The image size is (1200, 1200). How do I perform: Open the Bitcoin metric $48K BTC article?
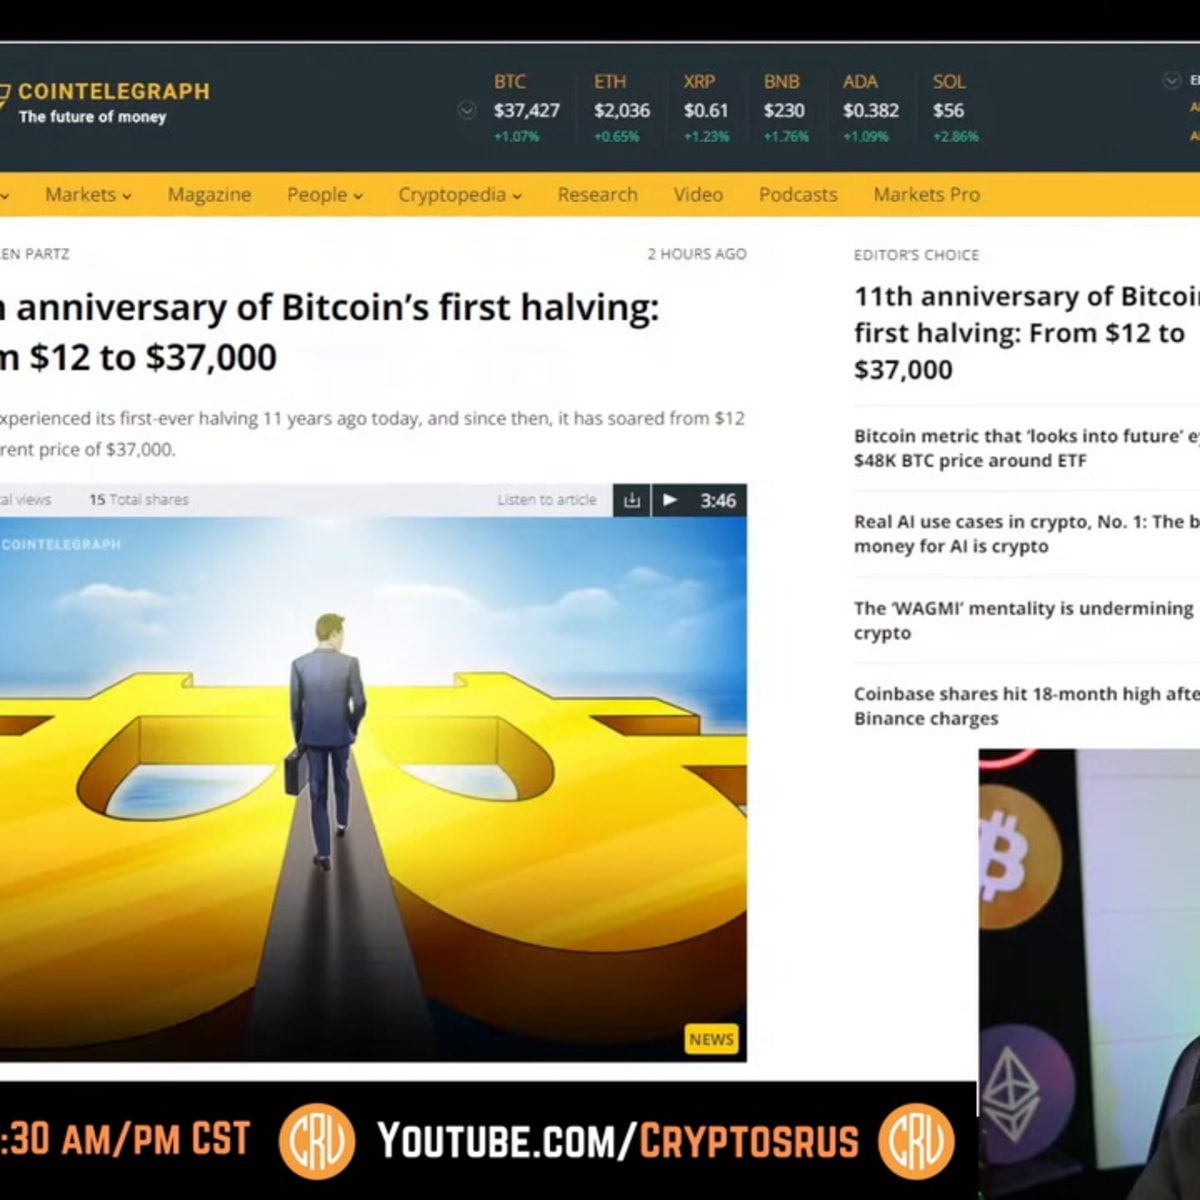[1026, 448]
